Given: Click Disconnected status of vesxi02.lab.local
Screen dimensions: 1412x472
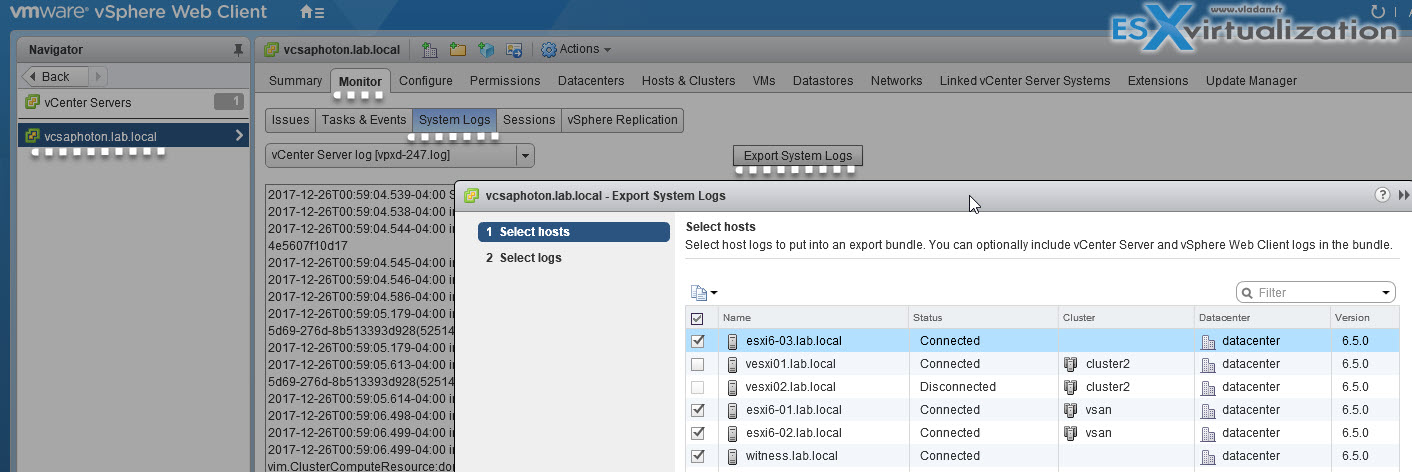Looking at the screenshot, I should [958, 387].
